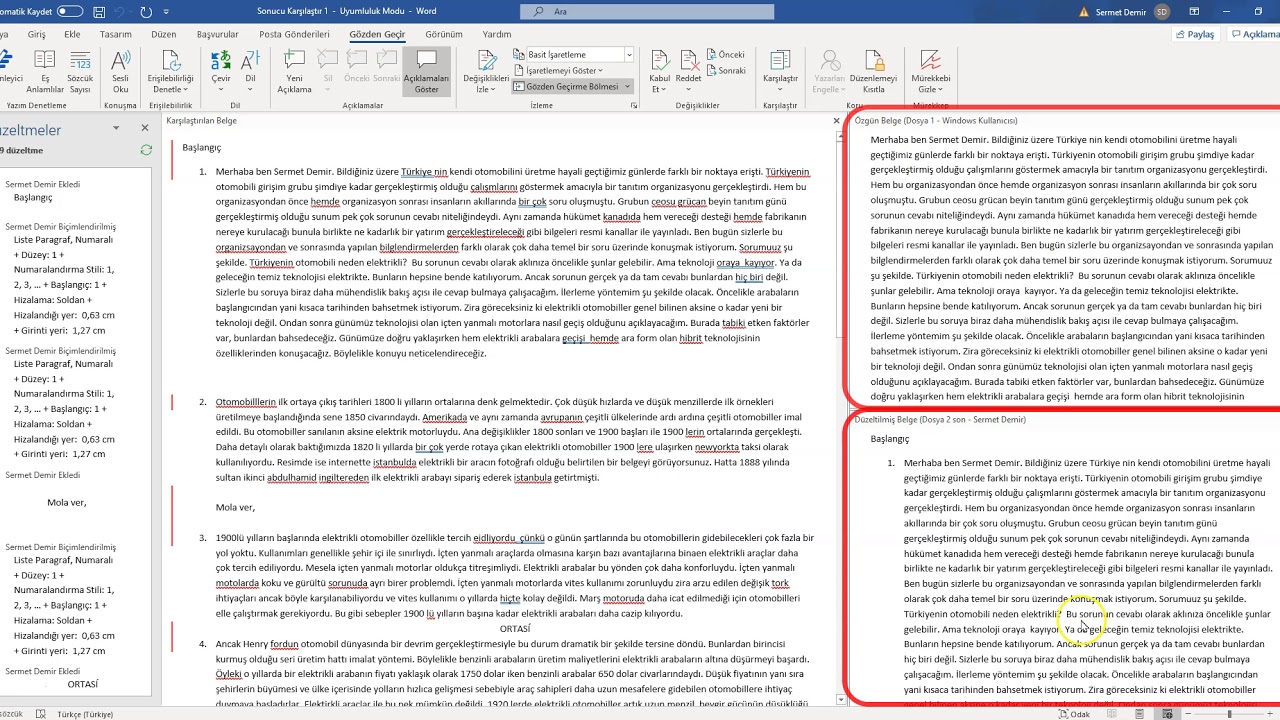The image size is (1280, 720).
Task: Go to Önceki change in Değişiklikler
Action: click(x=725, y=54)
